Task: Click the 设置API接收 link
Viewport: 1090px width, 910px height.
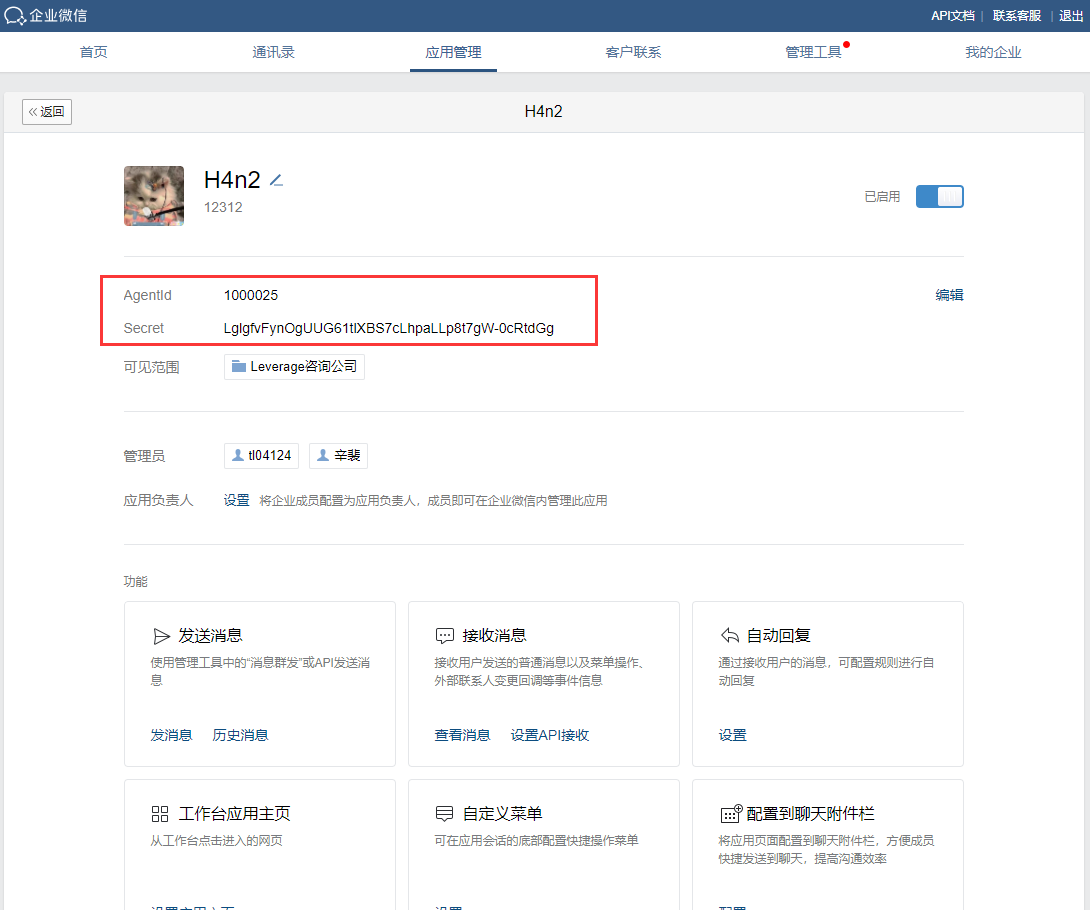Action: [x=550, y=736]
